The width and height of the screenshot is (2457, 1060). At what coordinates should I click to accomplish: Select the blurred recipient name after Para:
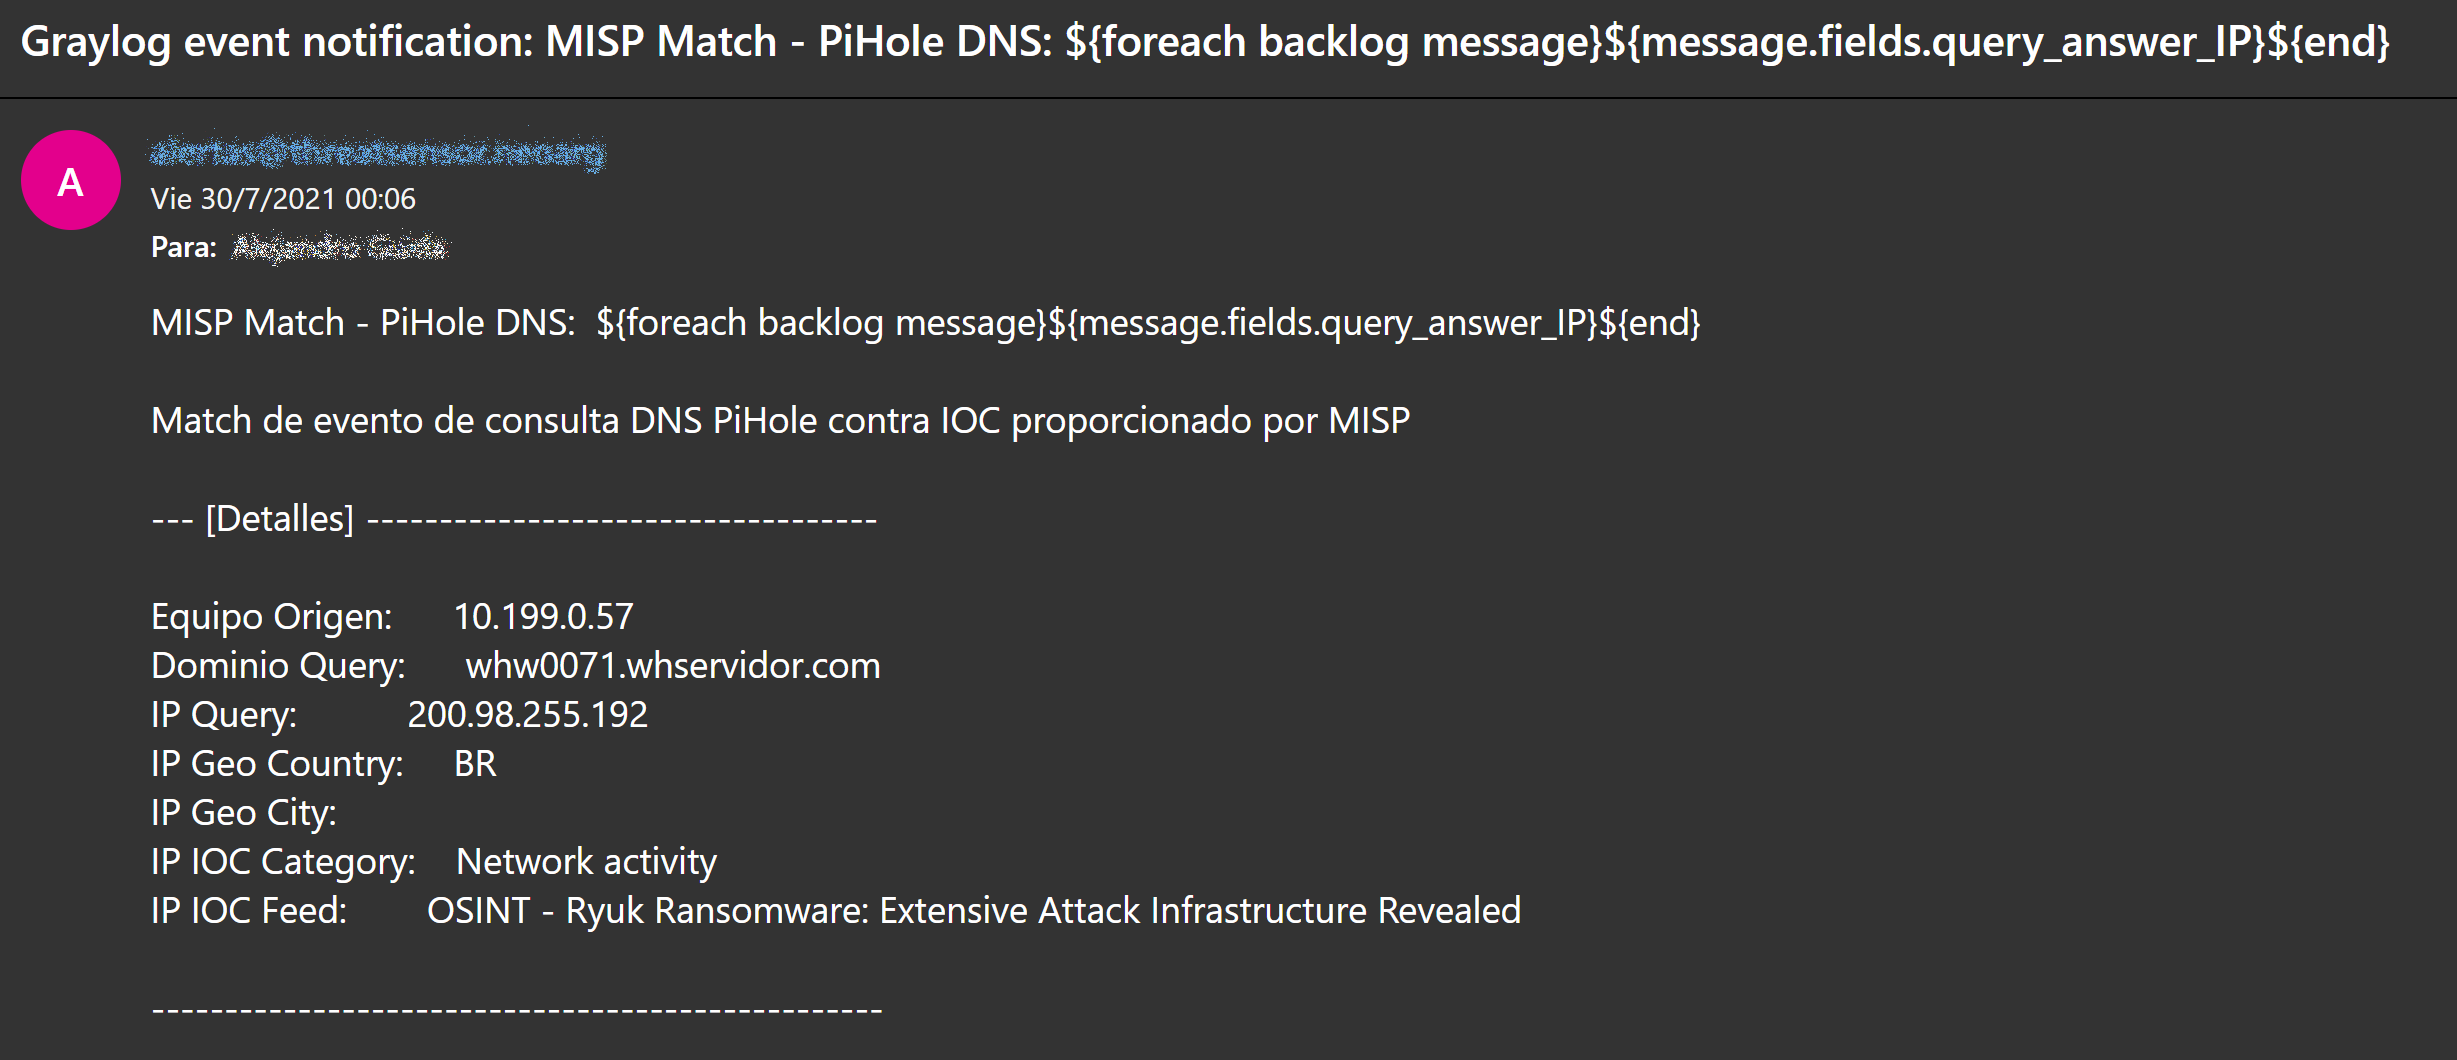click(340, 247)
